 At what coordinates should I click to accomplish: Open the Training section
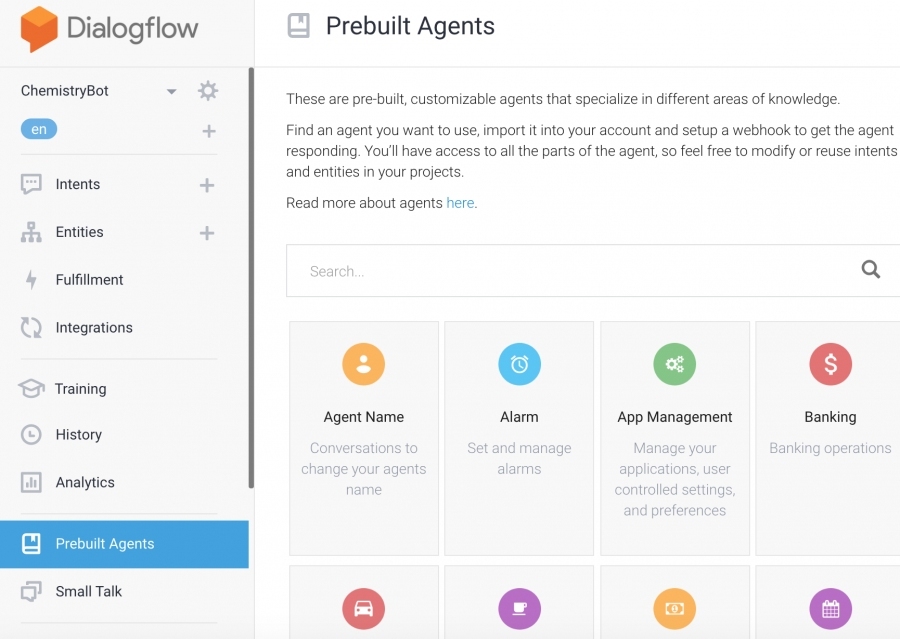pyautogui.click(x=80, y=389)
